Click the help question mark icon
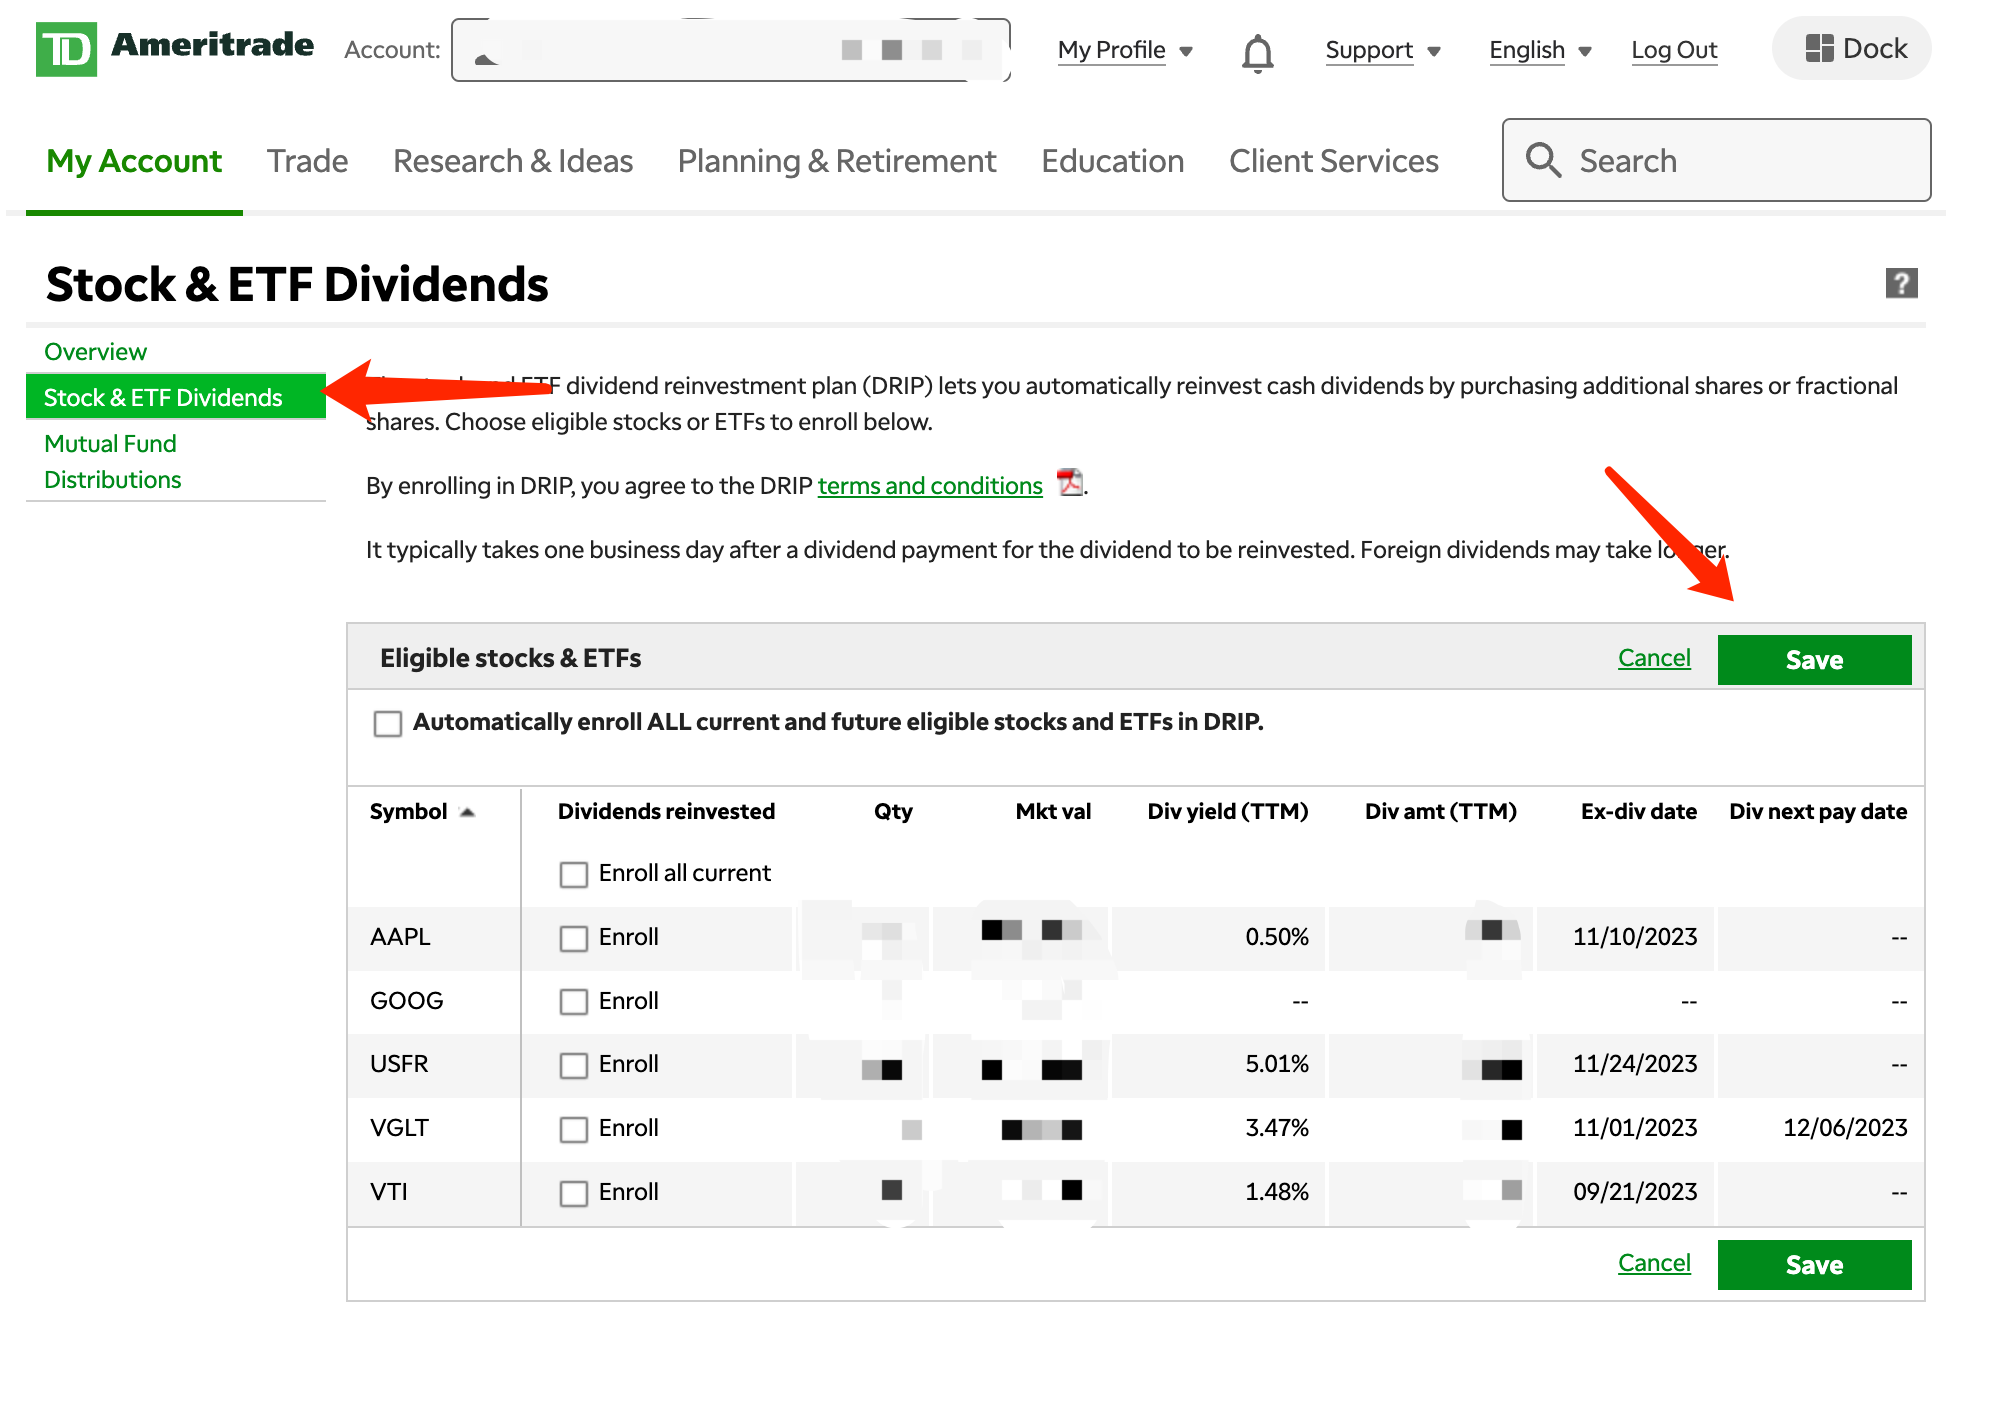The image size is (2010, 1414). pyautogui.click(x=1901, y=283)
